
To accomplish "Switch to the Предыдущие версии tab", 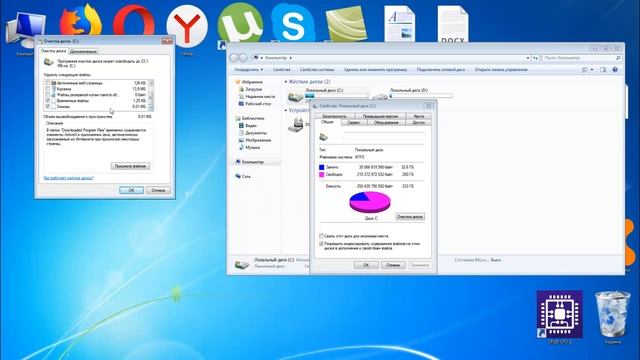I will pyautogui.click(x=380, y=116).
